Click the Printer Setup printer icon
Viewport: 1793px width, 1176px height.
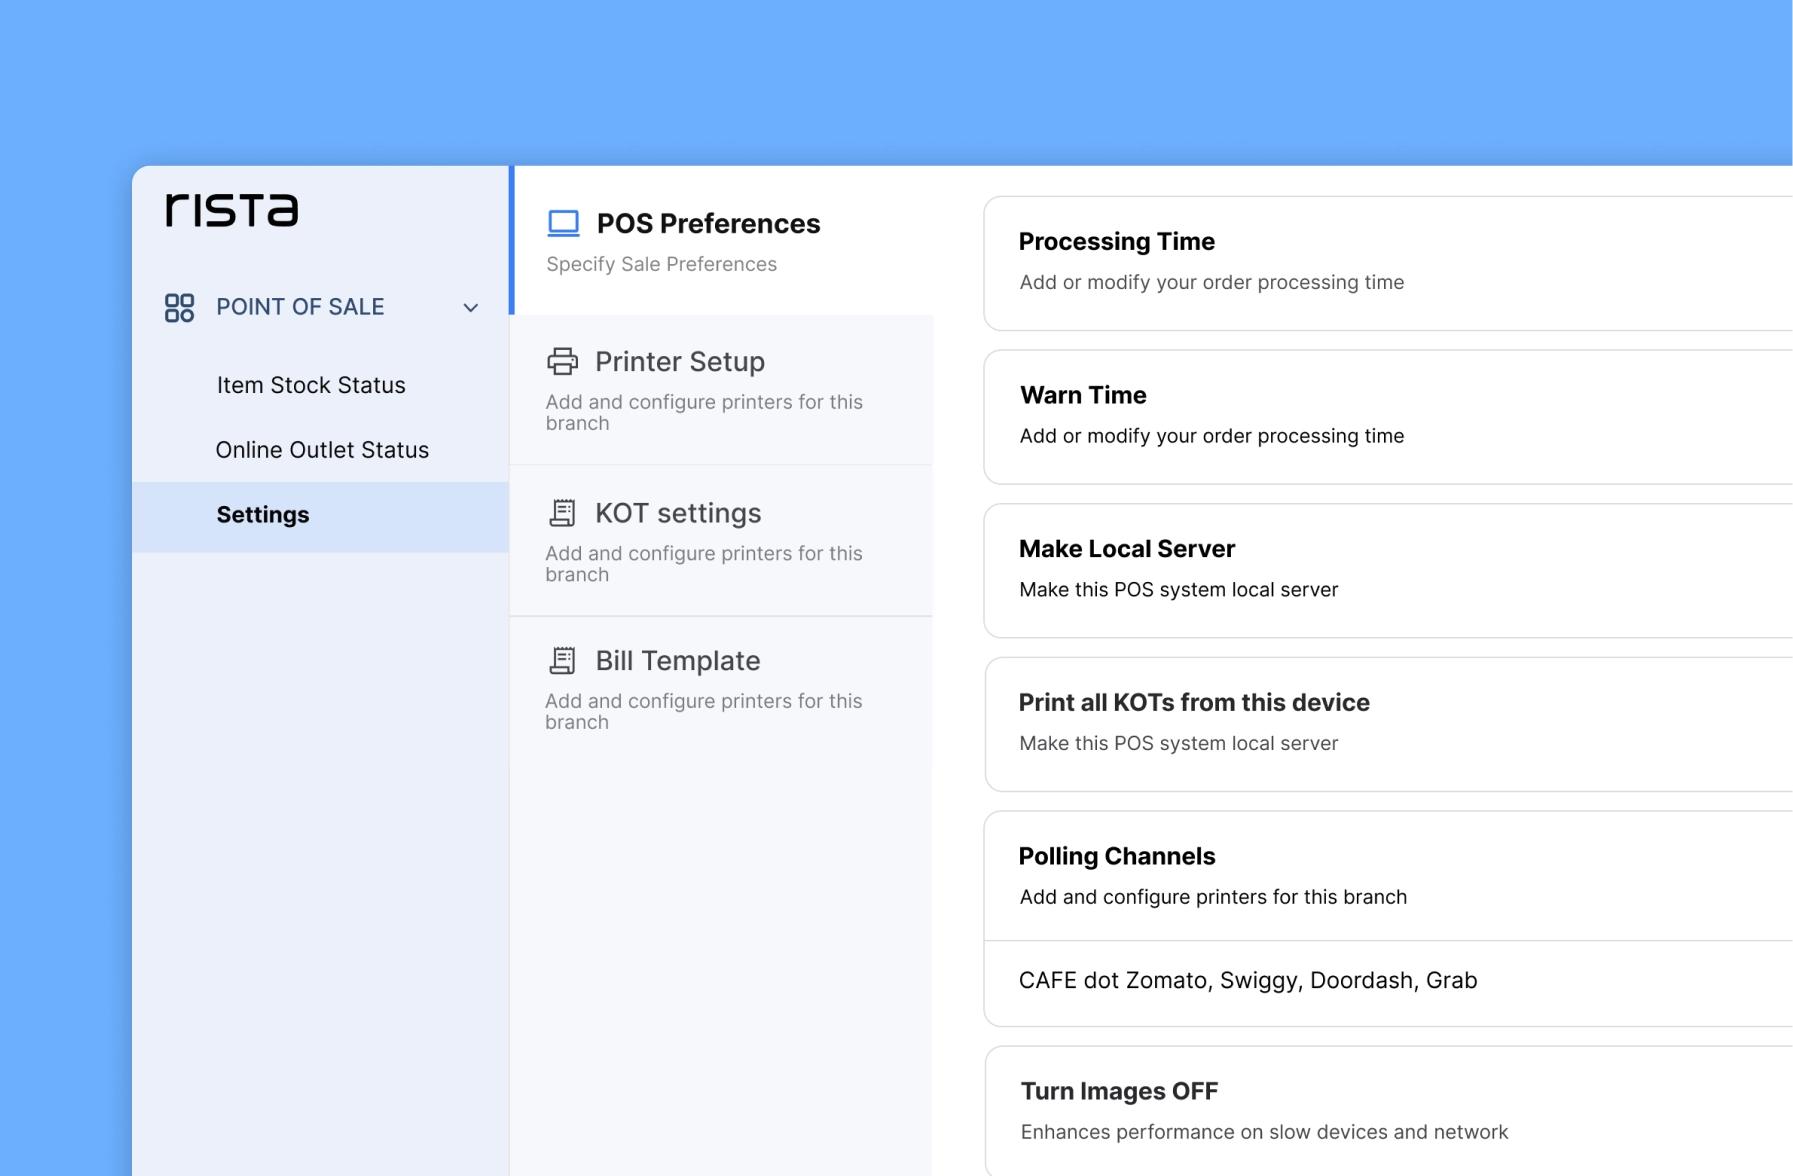(x=562, y=361)
